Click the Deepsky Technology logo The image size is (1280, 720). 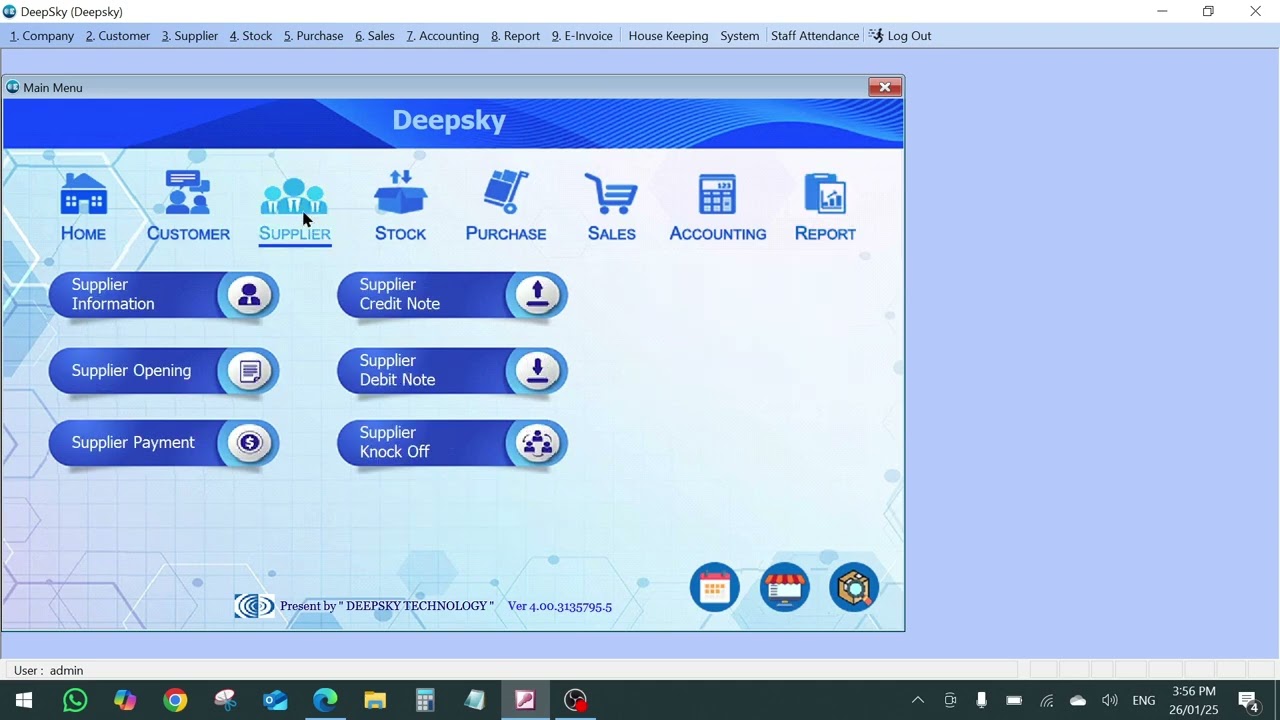pos(254,606)
